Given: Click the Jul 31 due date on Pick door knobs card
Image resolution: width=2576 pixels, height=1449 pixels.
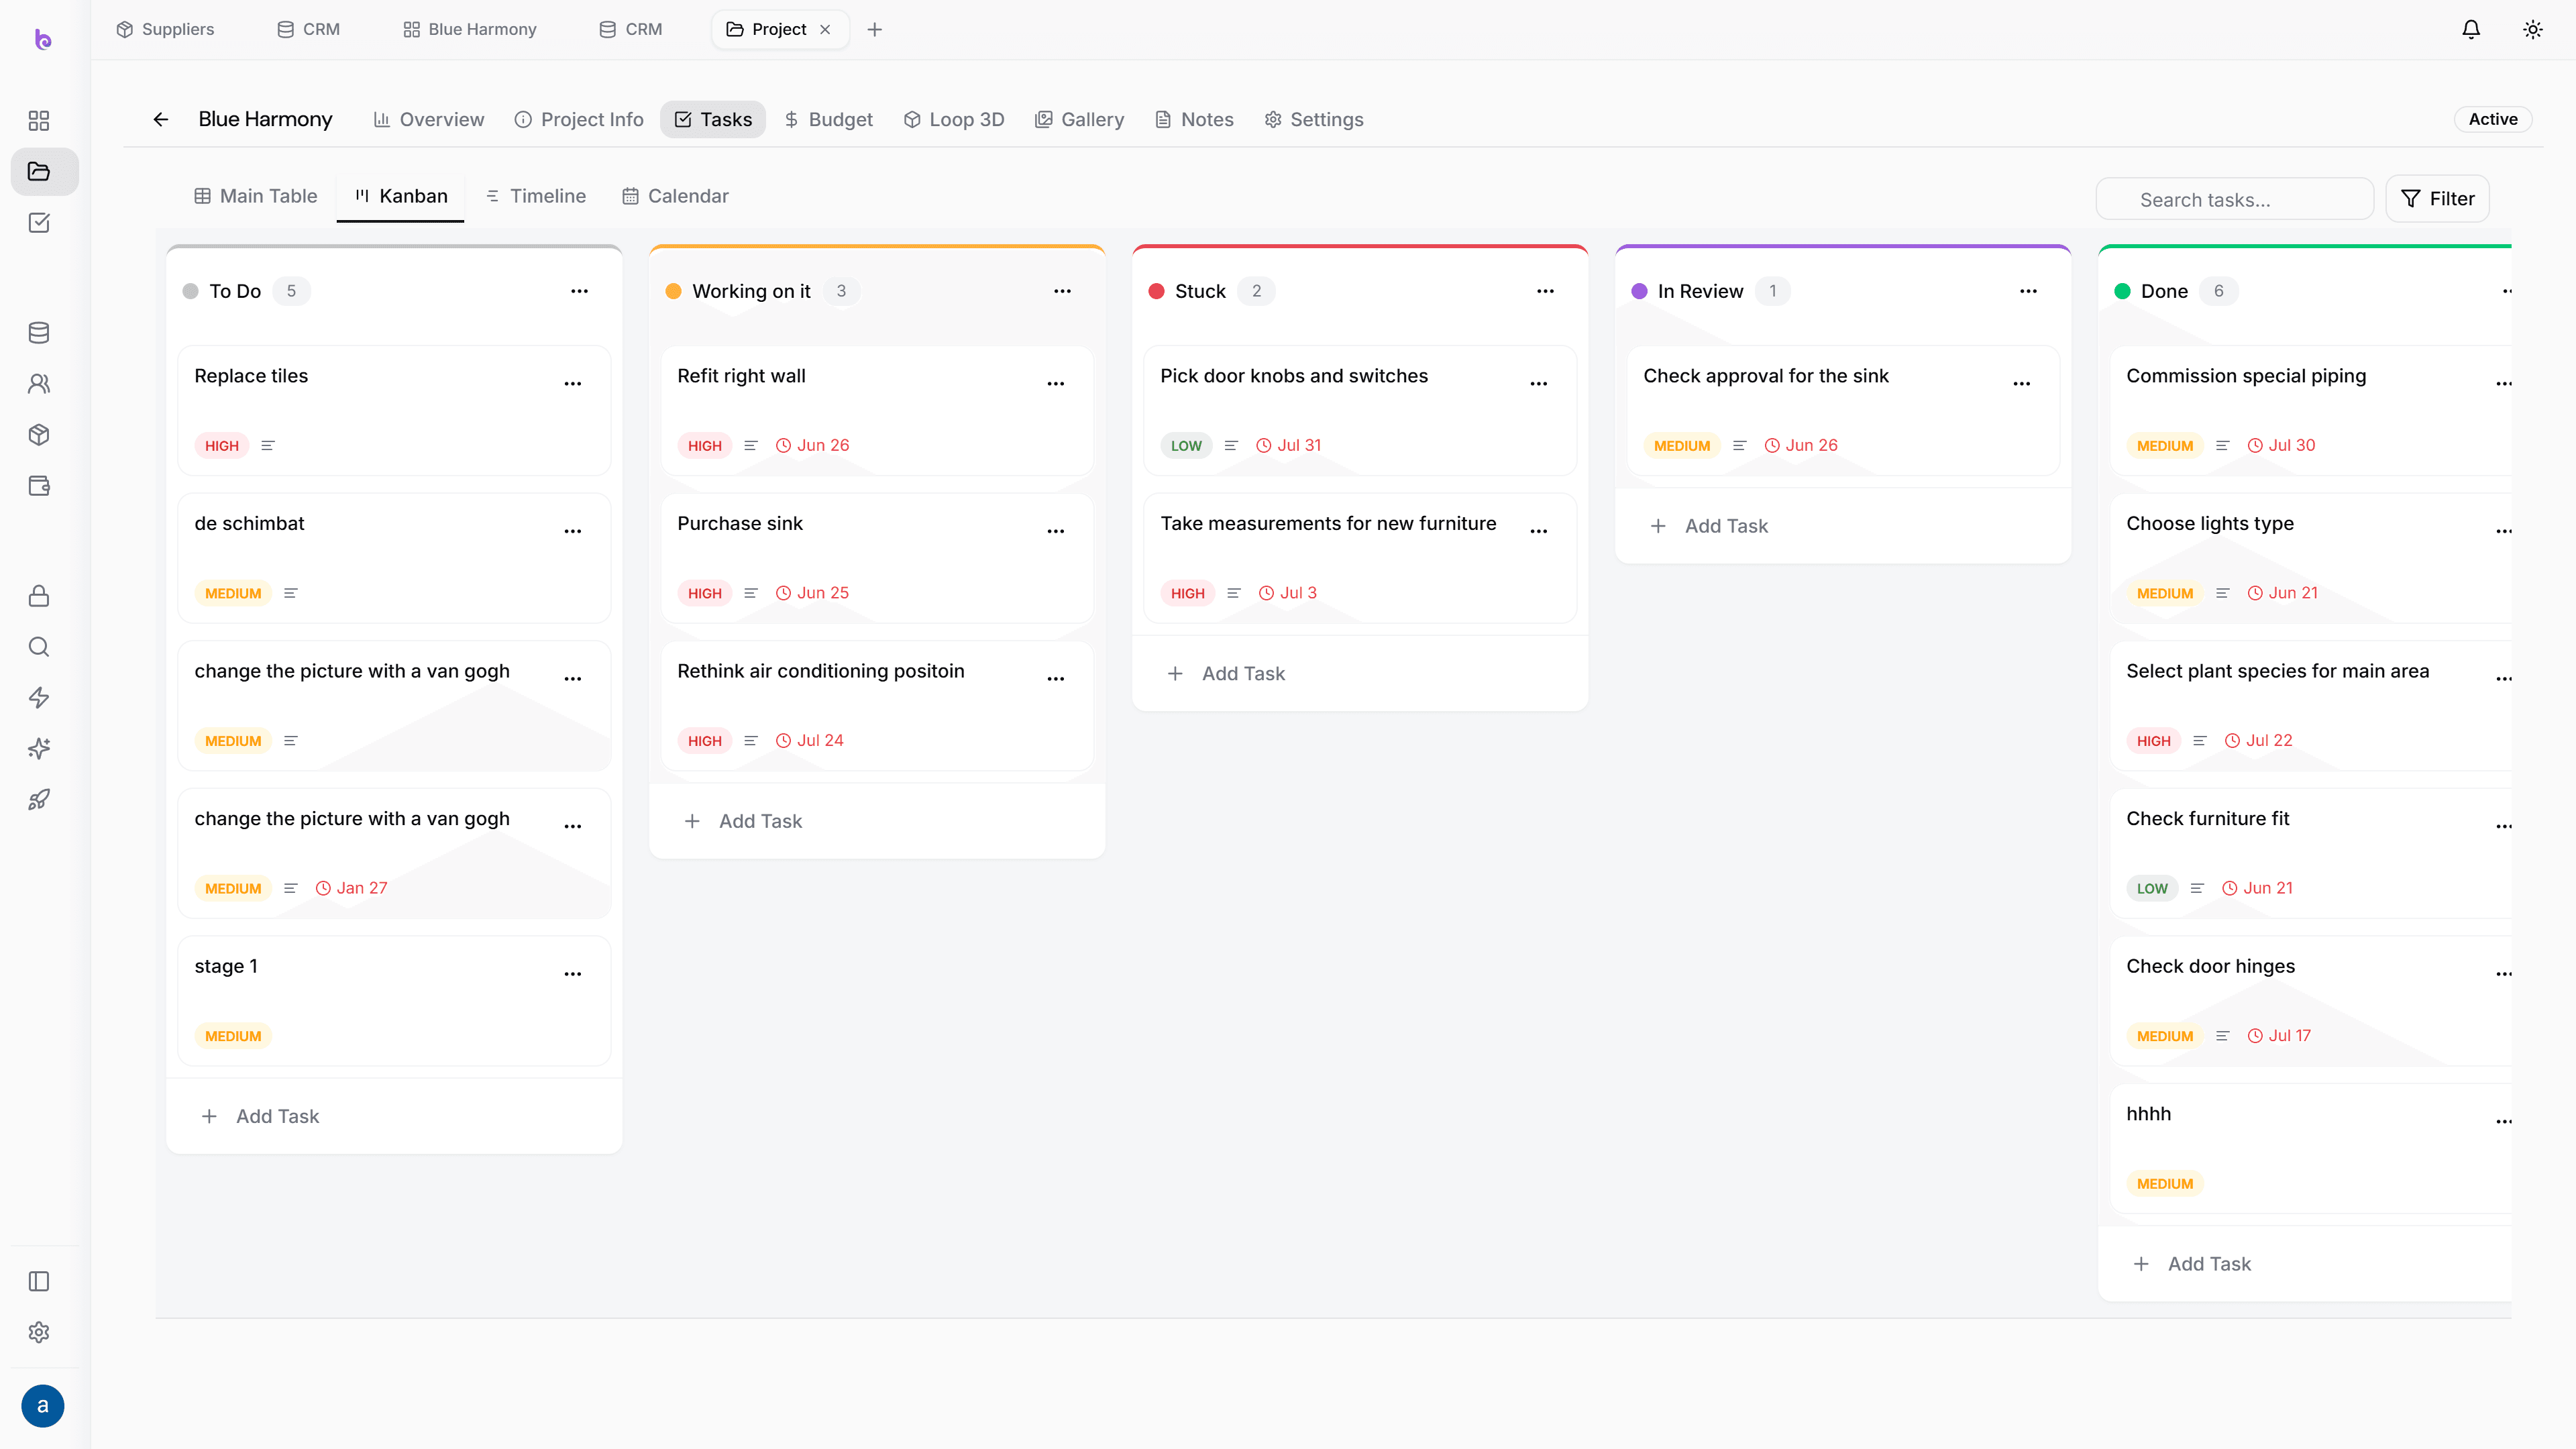Looking at the screenshot, I should coord(1289,446).
